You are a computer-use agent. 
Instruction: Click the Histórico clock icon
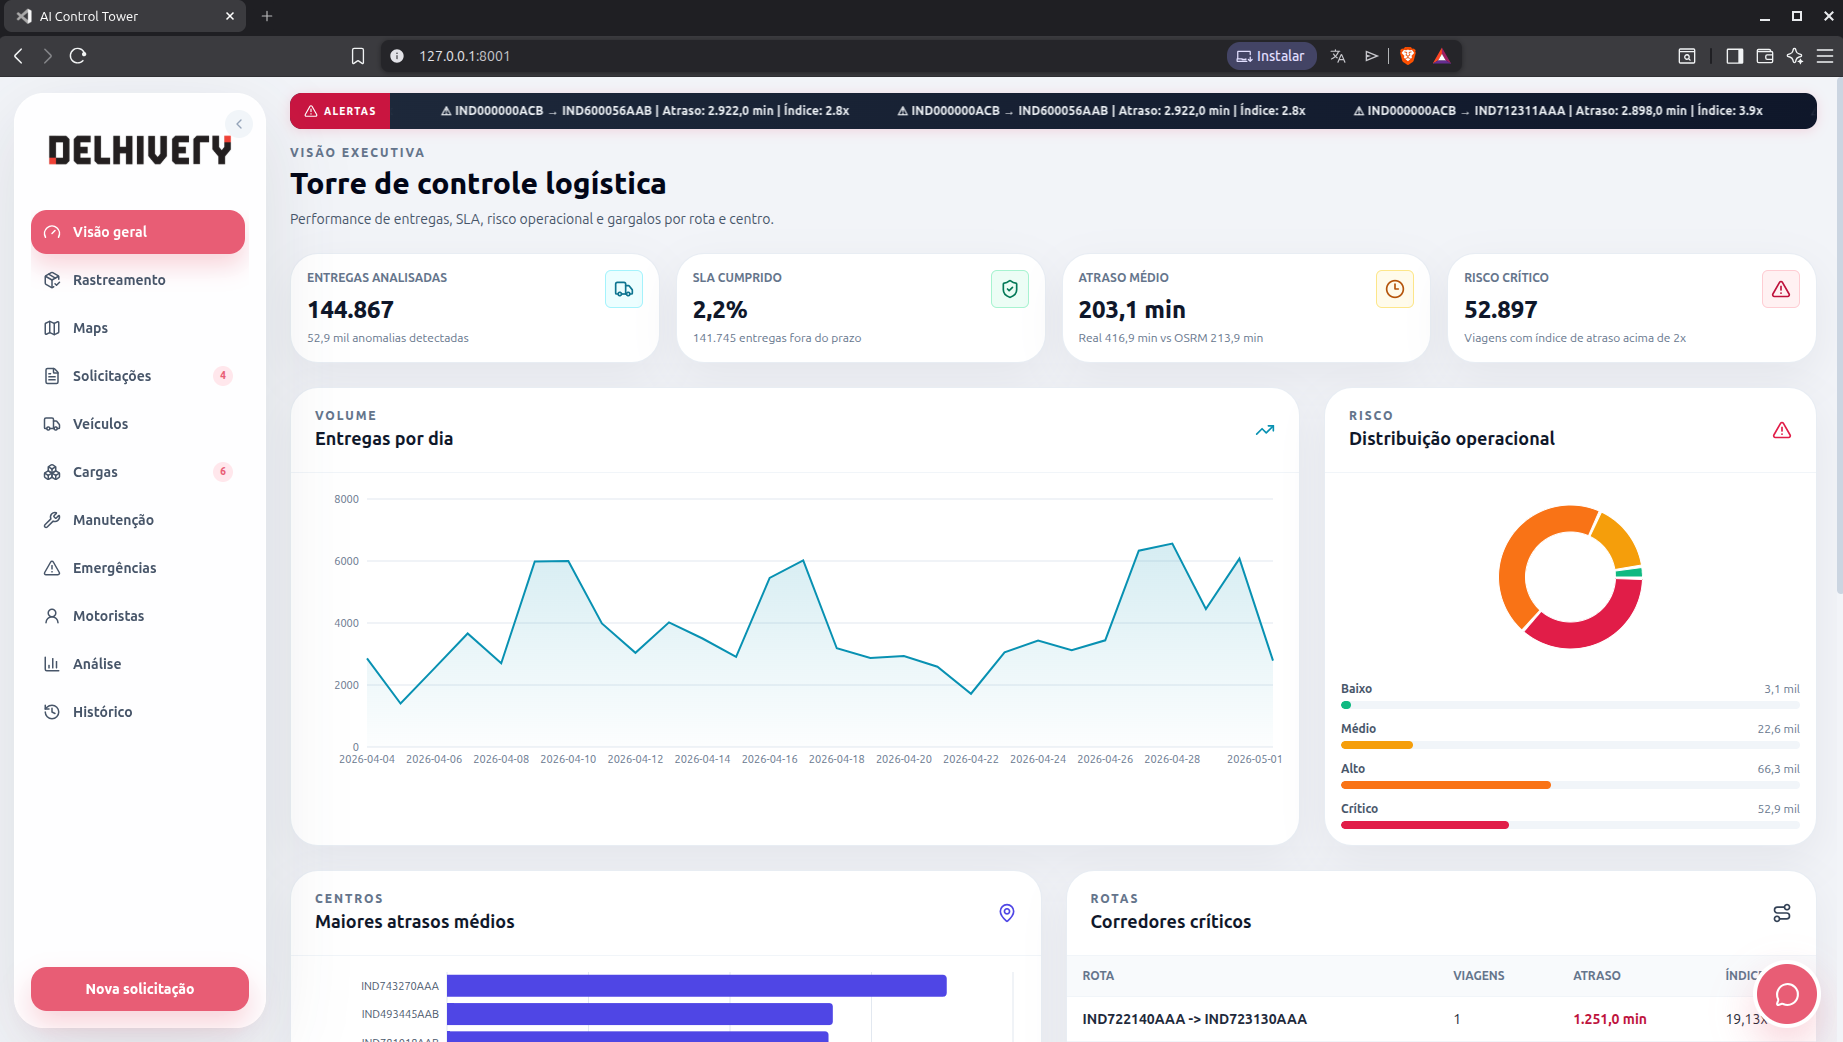(52, 712)
